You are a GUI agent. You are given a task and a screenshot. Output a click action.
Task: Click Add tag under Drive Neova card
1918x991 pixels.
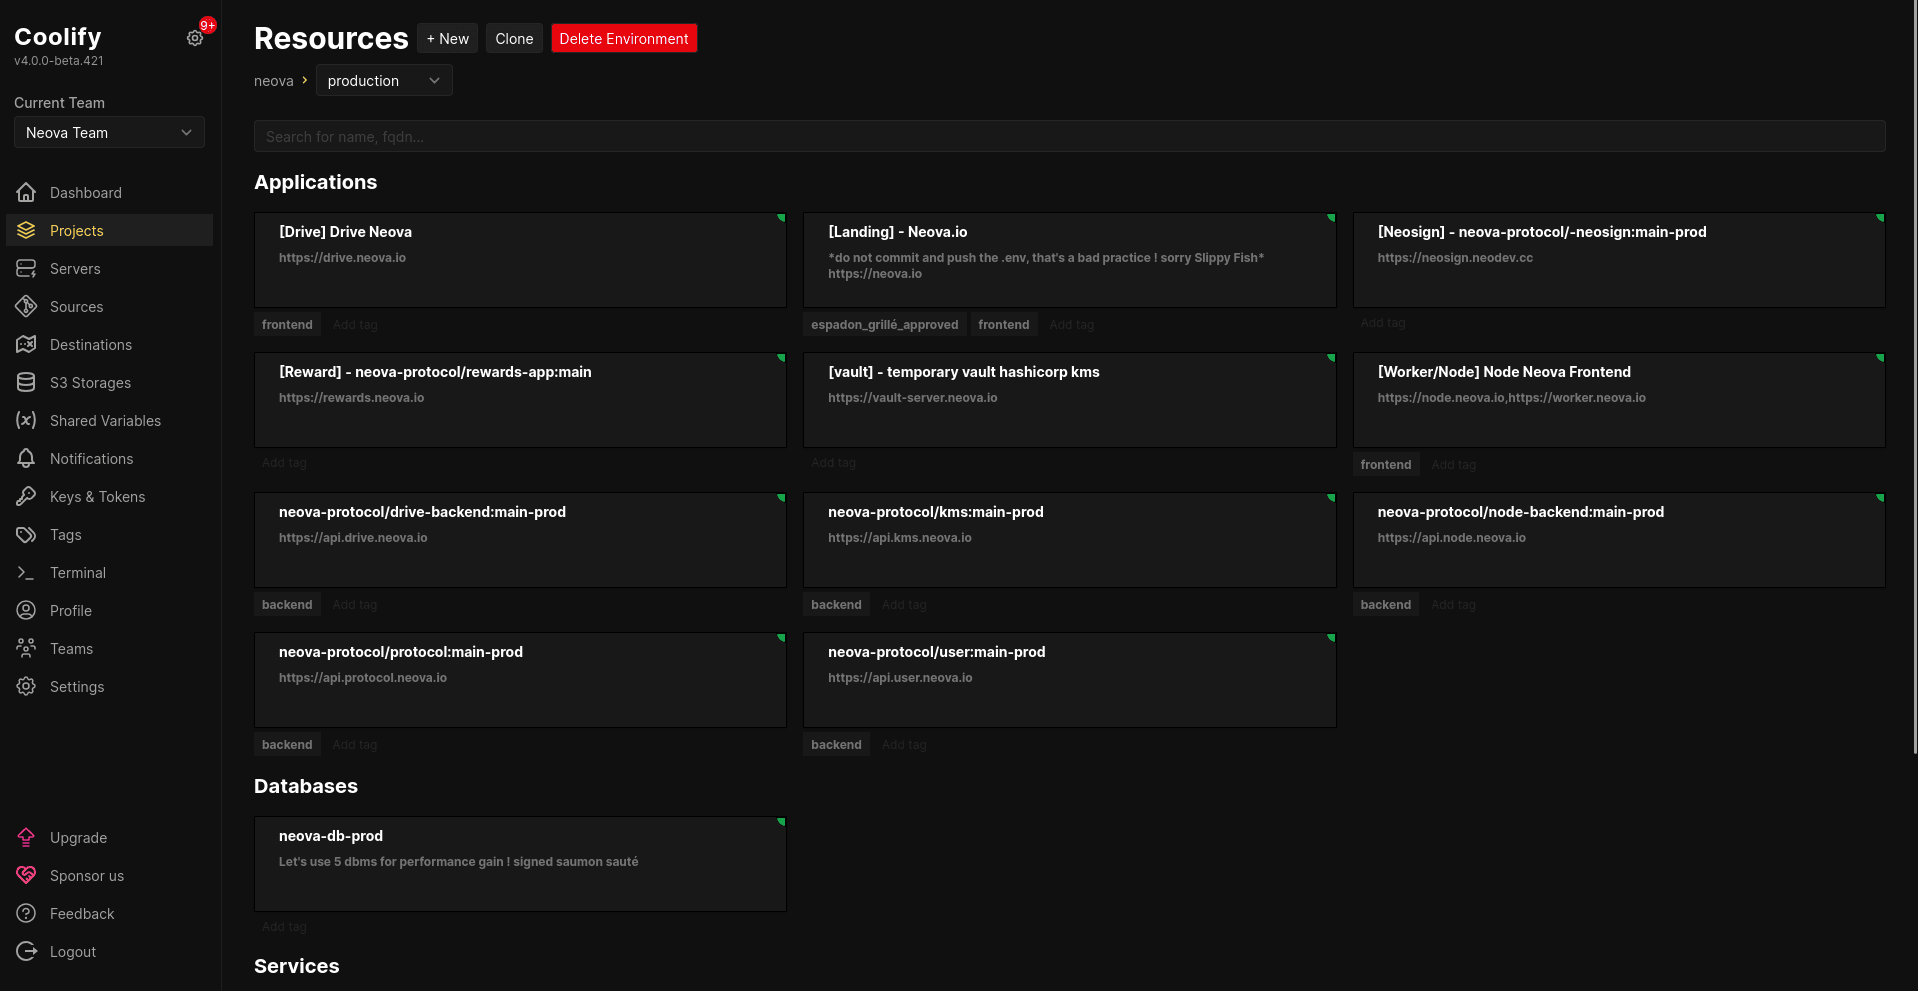click(355, 325)
